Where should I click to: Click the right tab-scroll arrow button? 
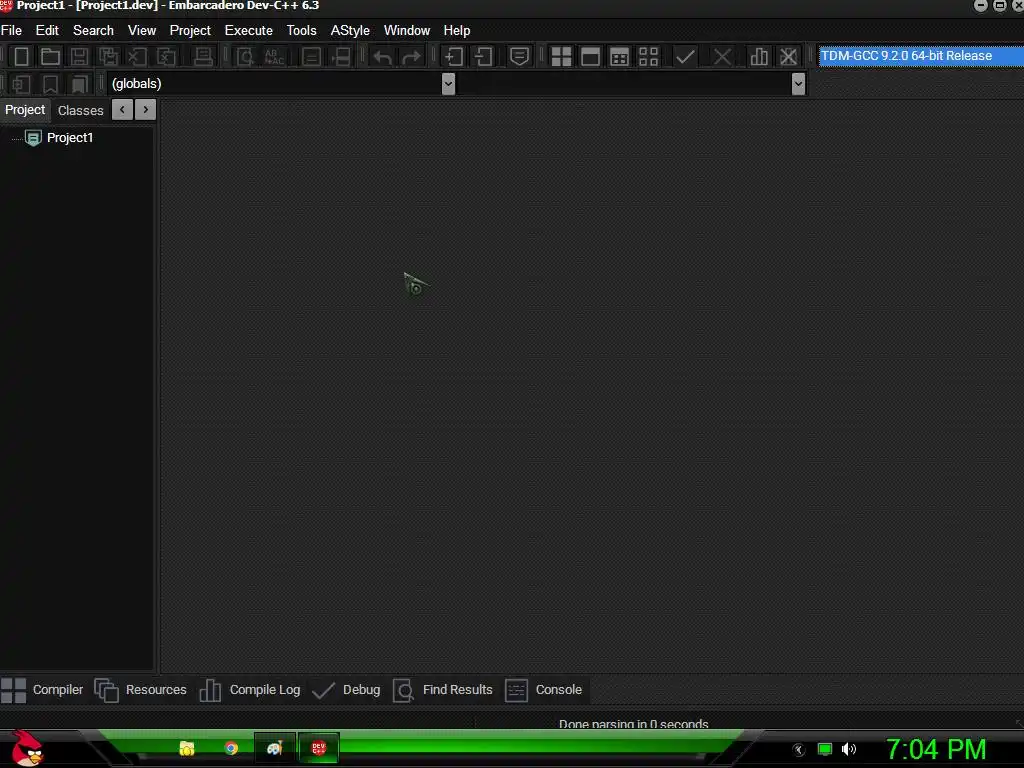tap(146, 110)
